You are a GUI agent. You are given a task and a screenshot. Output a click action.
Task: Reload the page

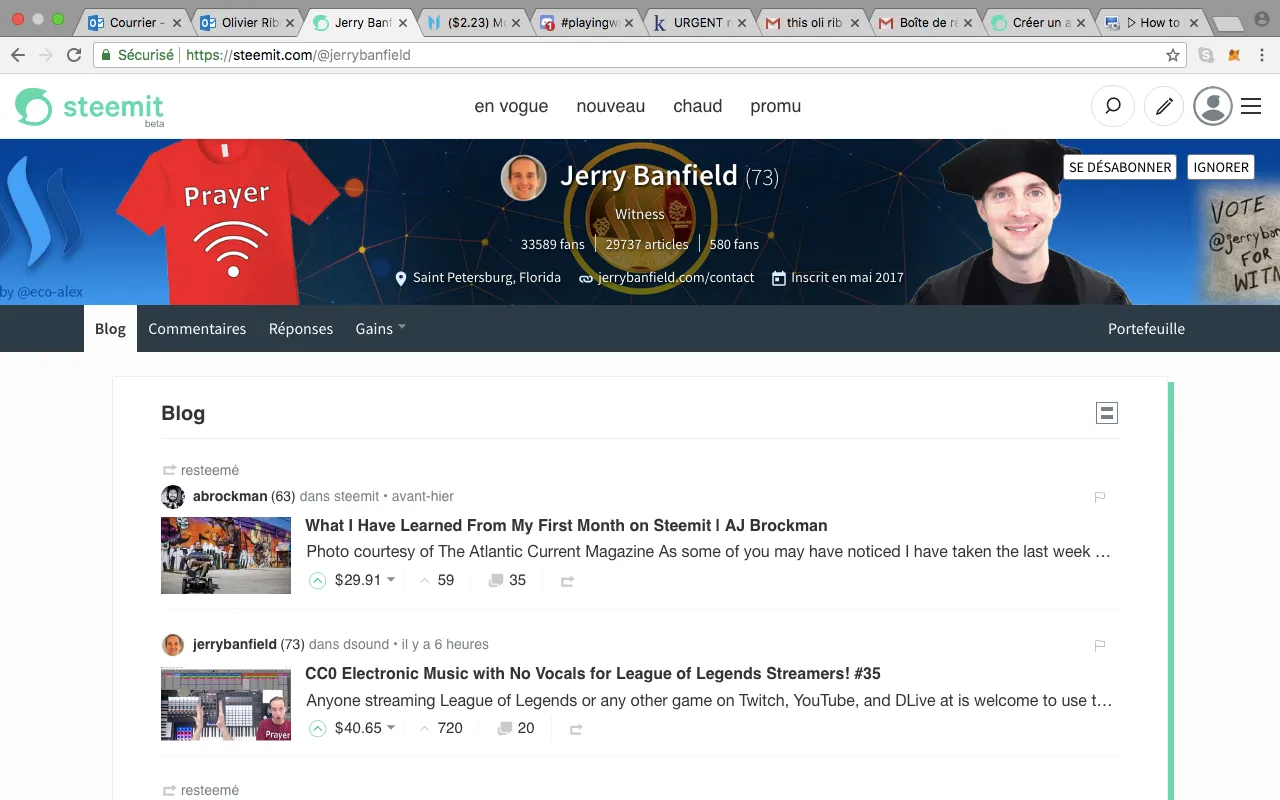(x=74, y=55)
